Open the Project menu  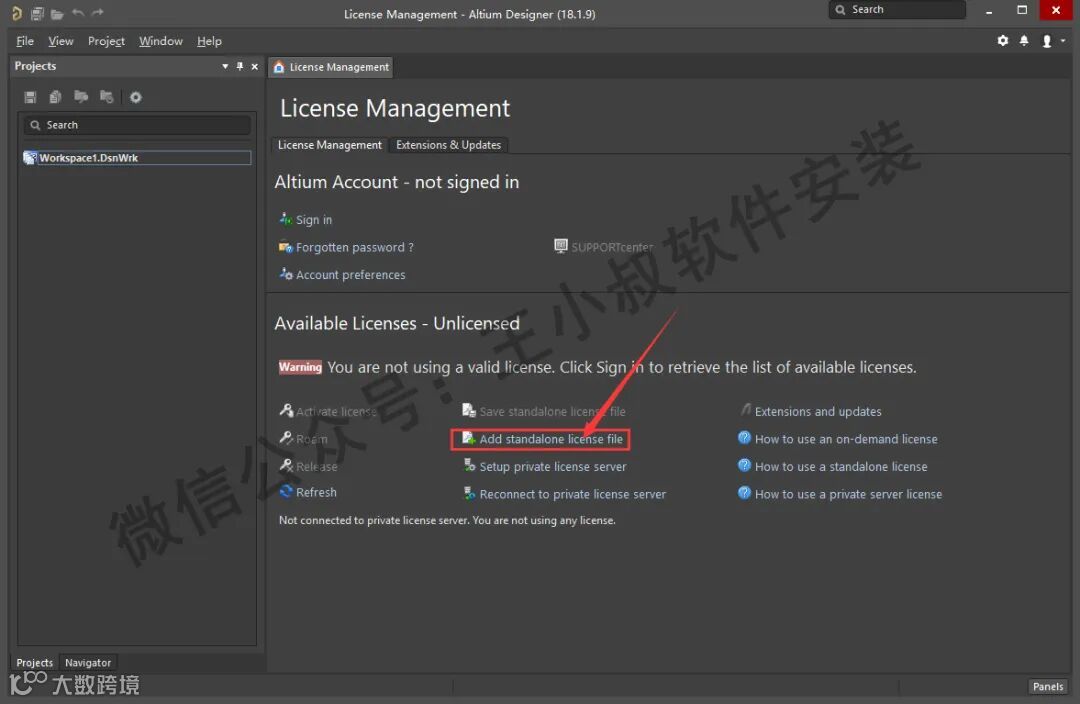(x=106, y=41)
